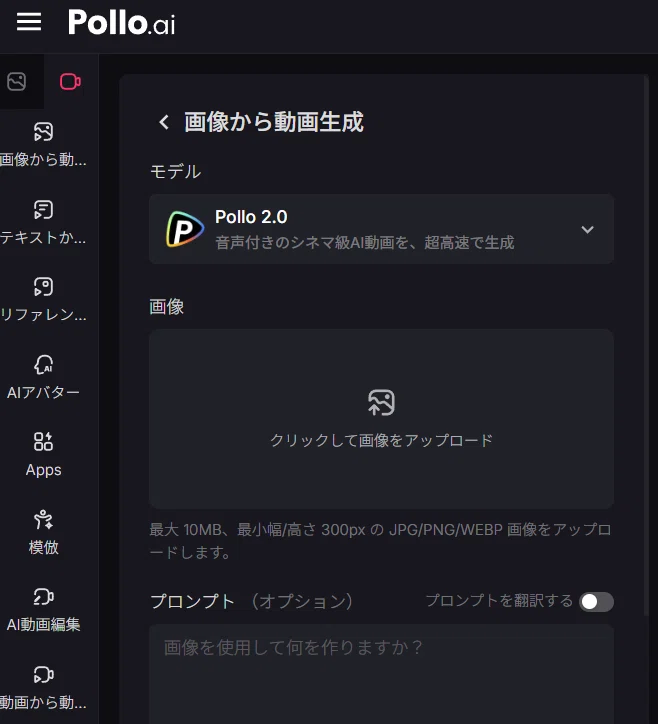This screenshot has width=658, height=724.
Task: Focus the prompt text field
Action: coord(381,674)
